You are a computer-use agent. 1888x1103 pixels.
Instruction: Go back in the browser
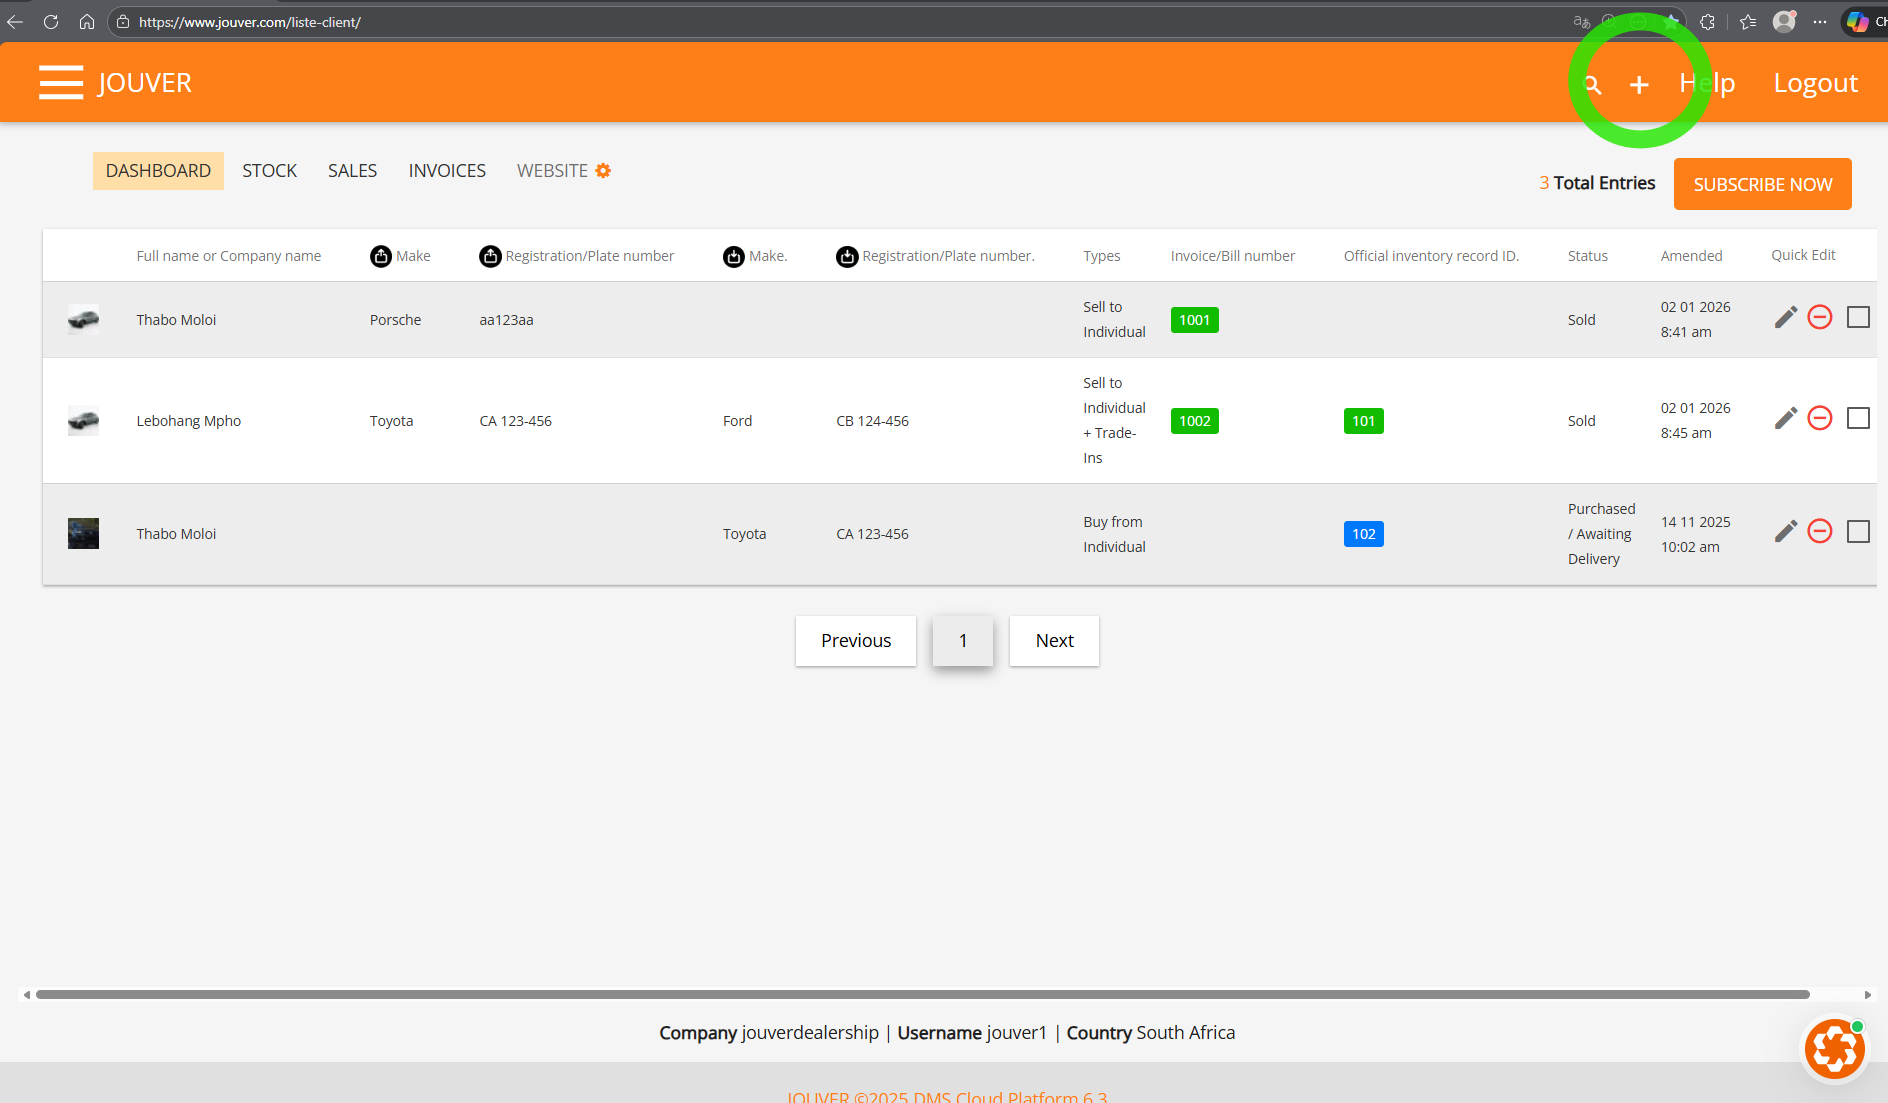click(15, 22)
